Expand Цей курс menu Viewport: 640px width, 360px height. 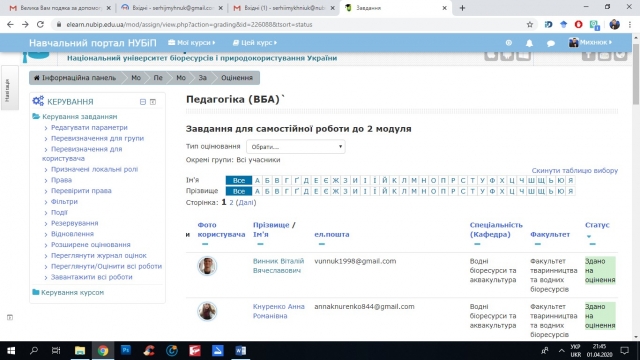click(255, 42)
